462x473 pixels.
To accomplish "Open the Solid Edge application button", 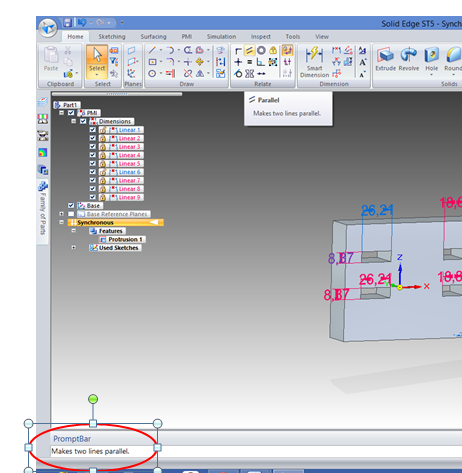I will click(48, 28).
